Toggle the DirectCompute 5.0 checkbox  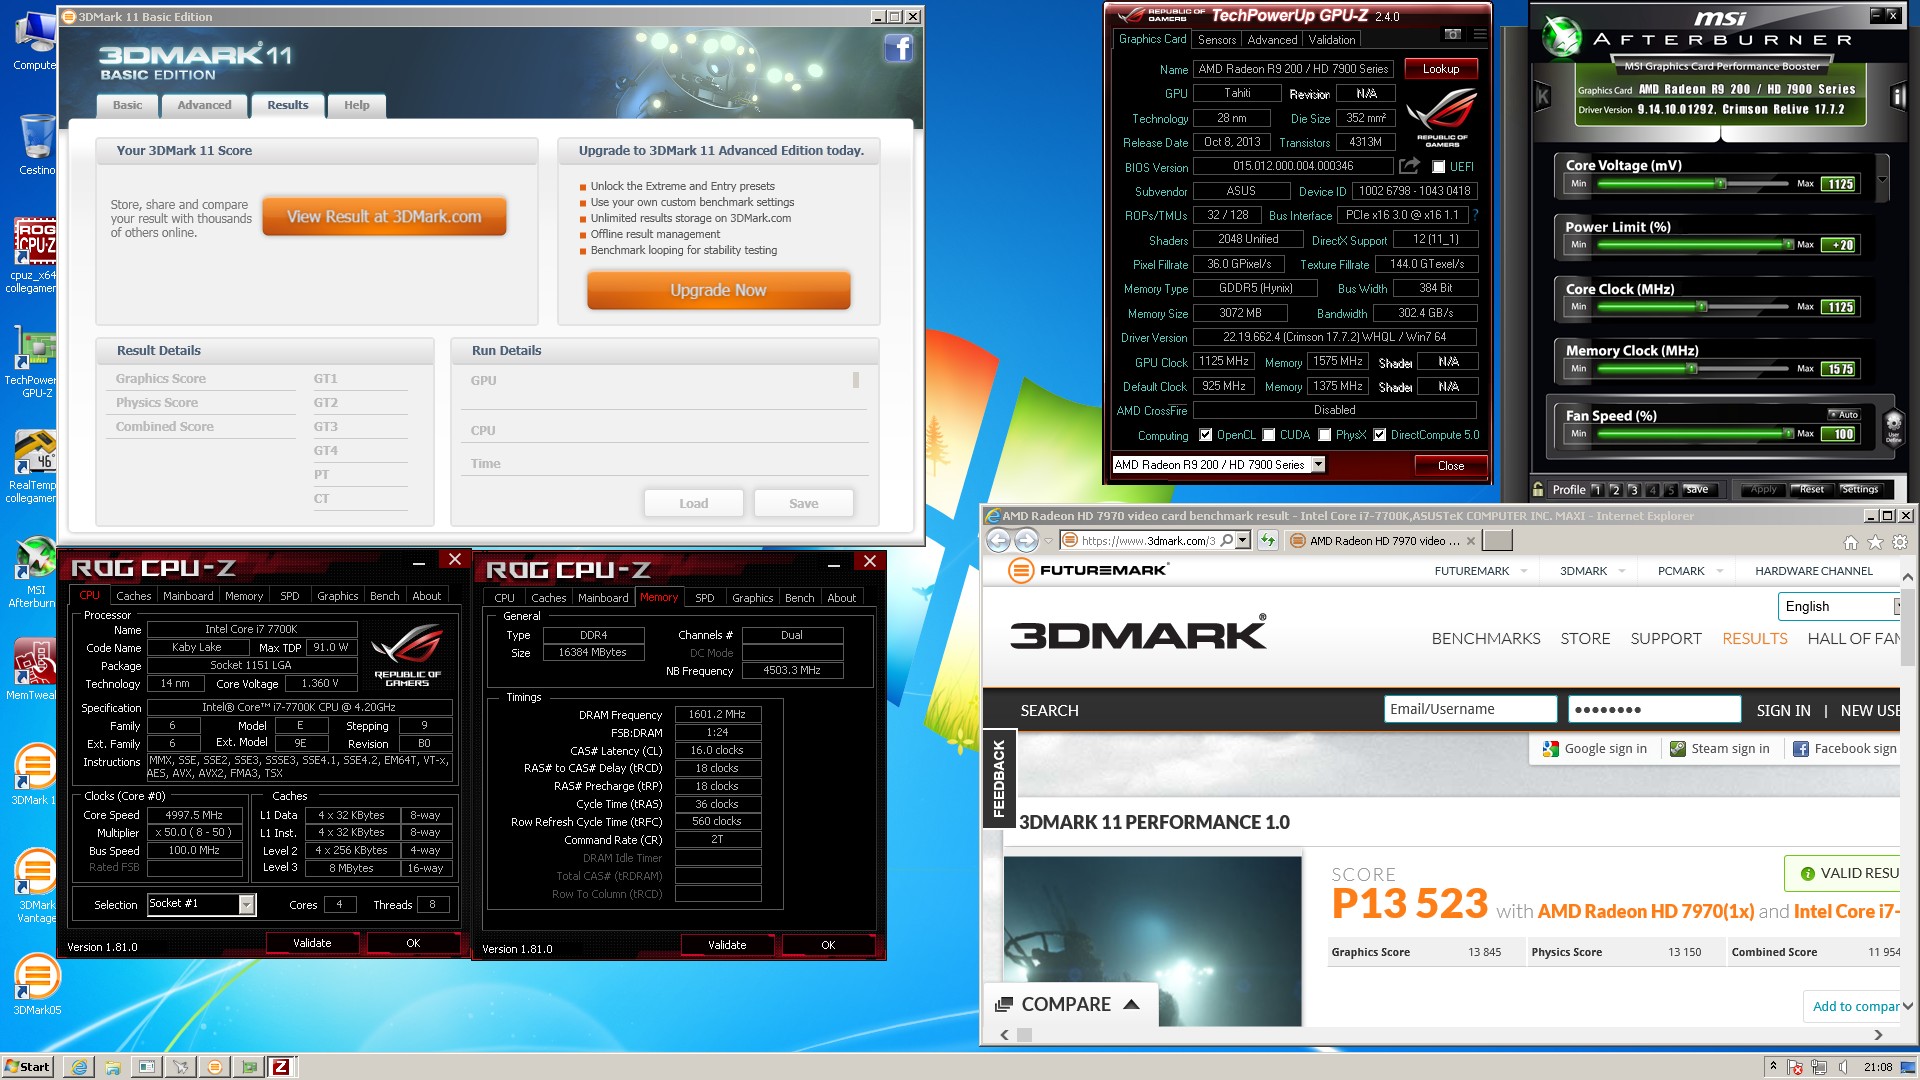pyautogui.click(x=1379, y=435)
